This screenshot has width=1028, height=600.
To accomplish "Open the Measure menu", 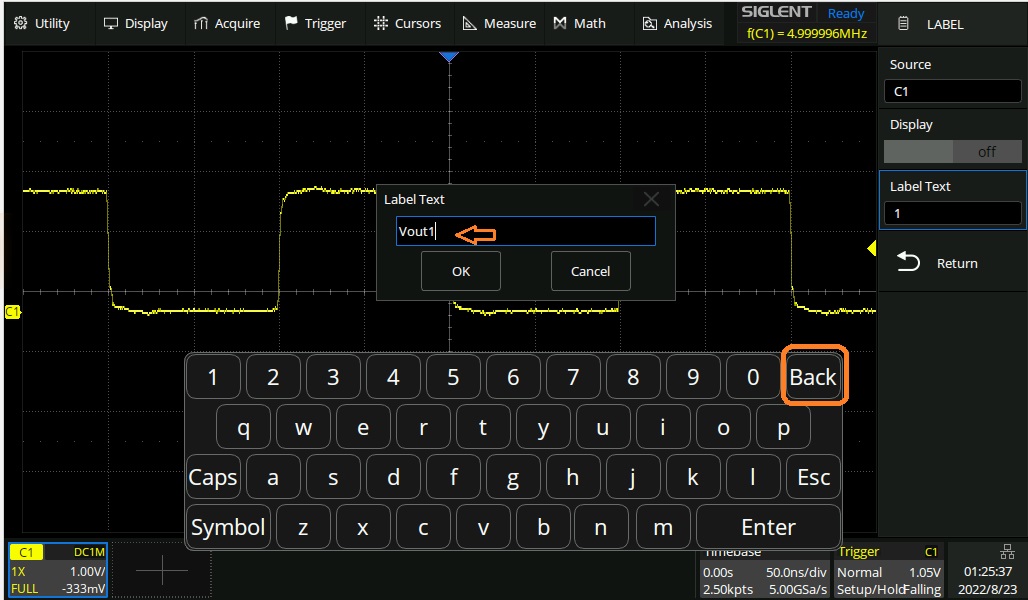I will coord(499,23).
